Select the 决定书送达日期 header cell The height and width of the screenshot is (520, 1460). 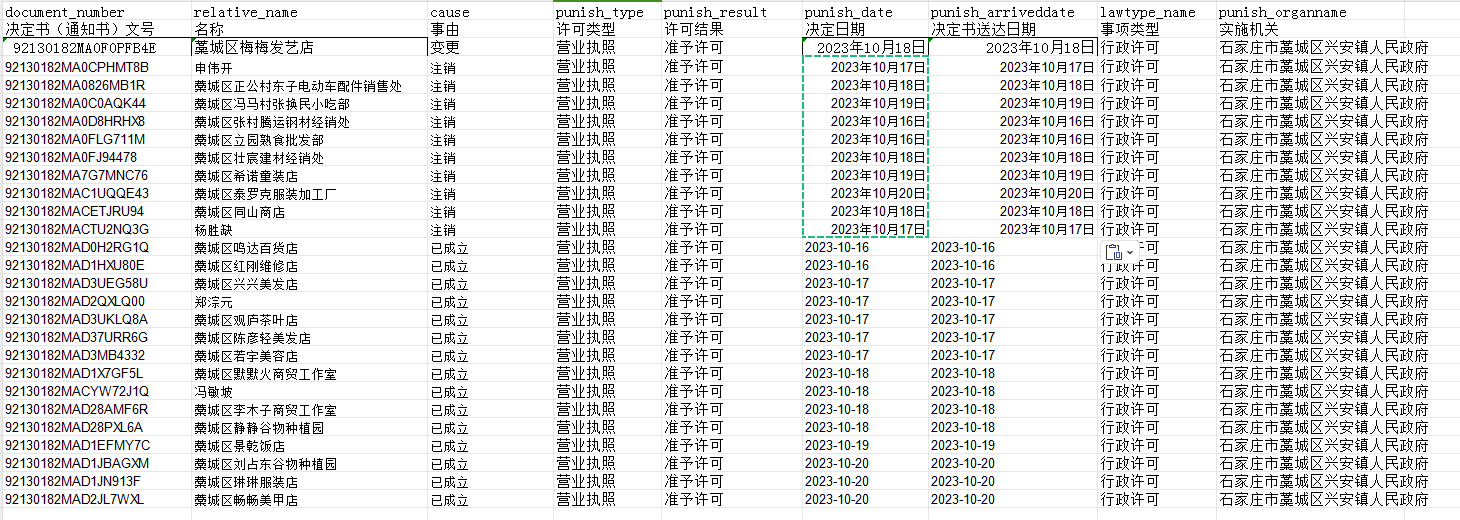pos(987,30)
